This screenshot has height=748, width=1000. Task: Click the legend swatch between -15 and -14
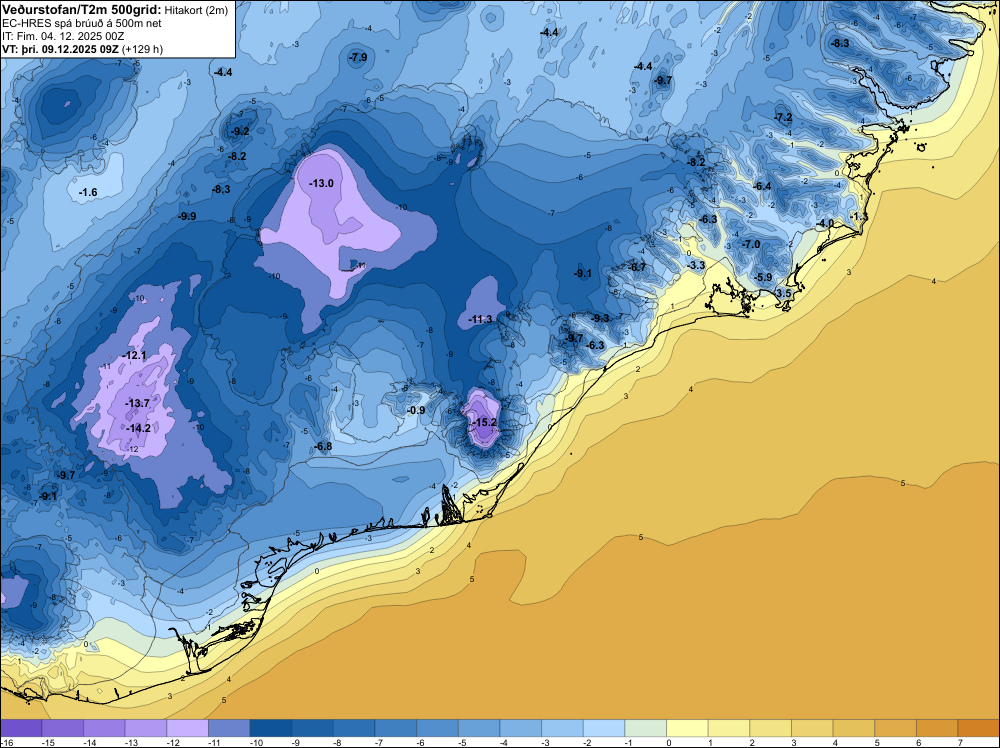pyautogui.click(x=63, y=728)
